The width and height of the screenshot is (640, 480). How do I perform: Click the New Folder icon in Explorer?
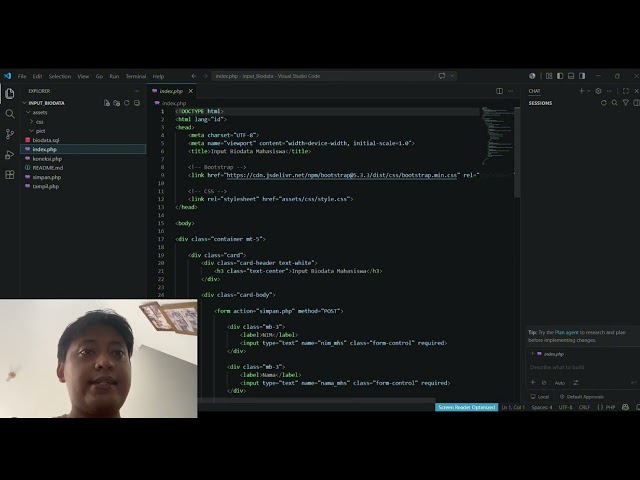(x=117, y=103)
